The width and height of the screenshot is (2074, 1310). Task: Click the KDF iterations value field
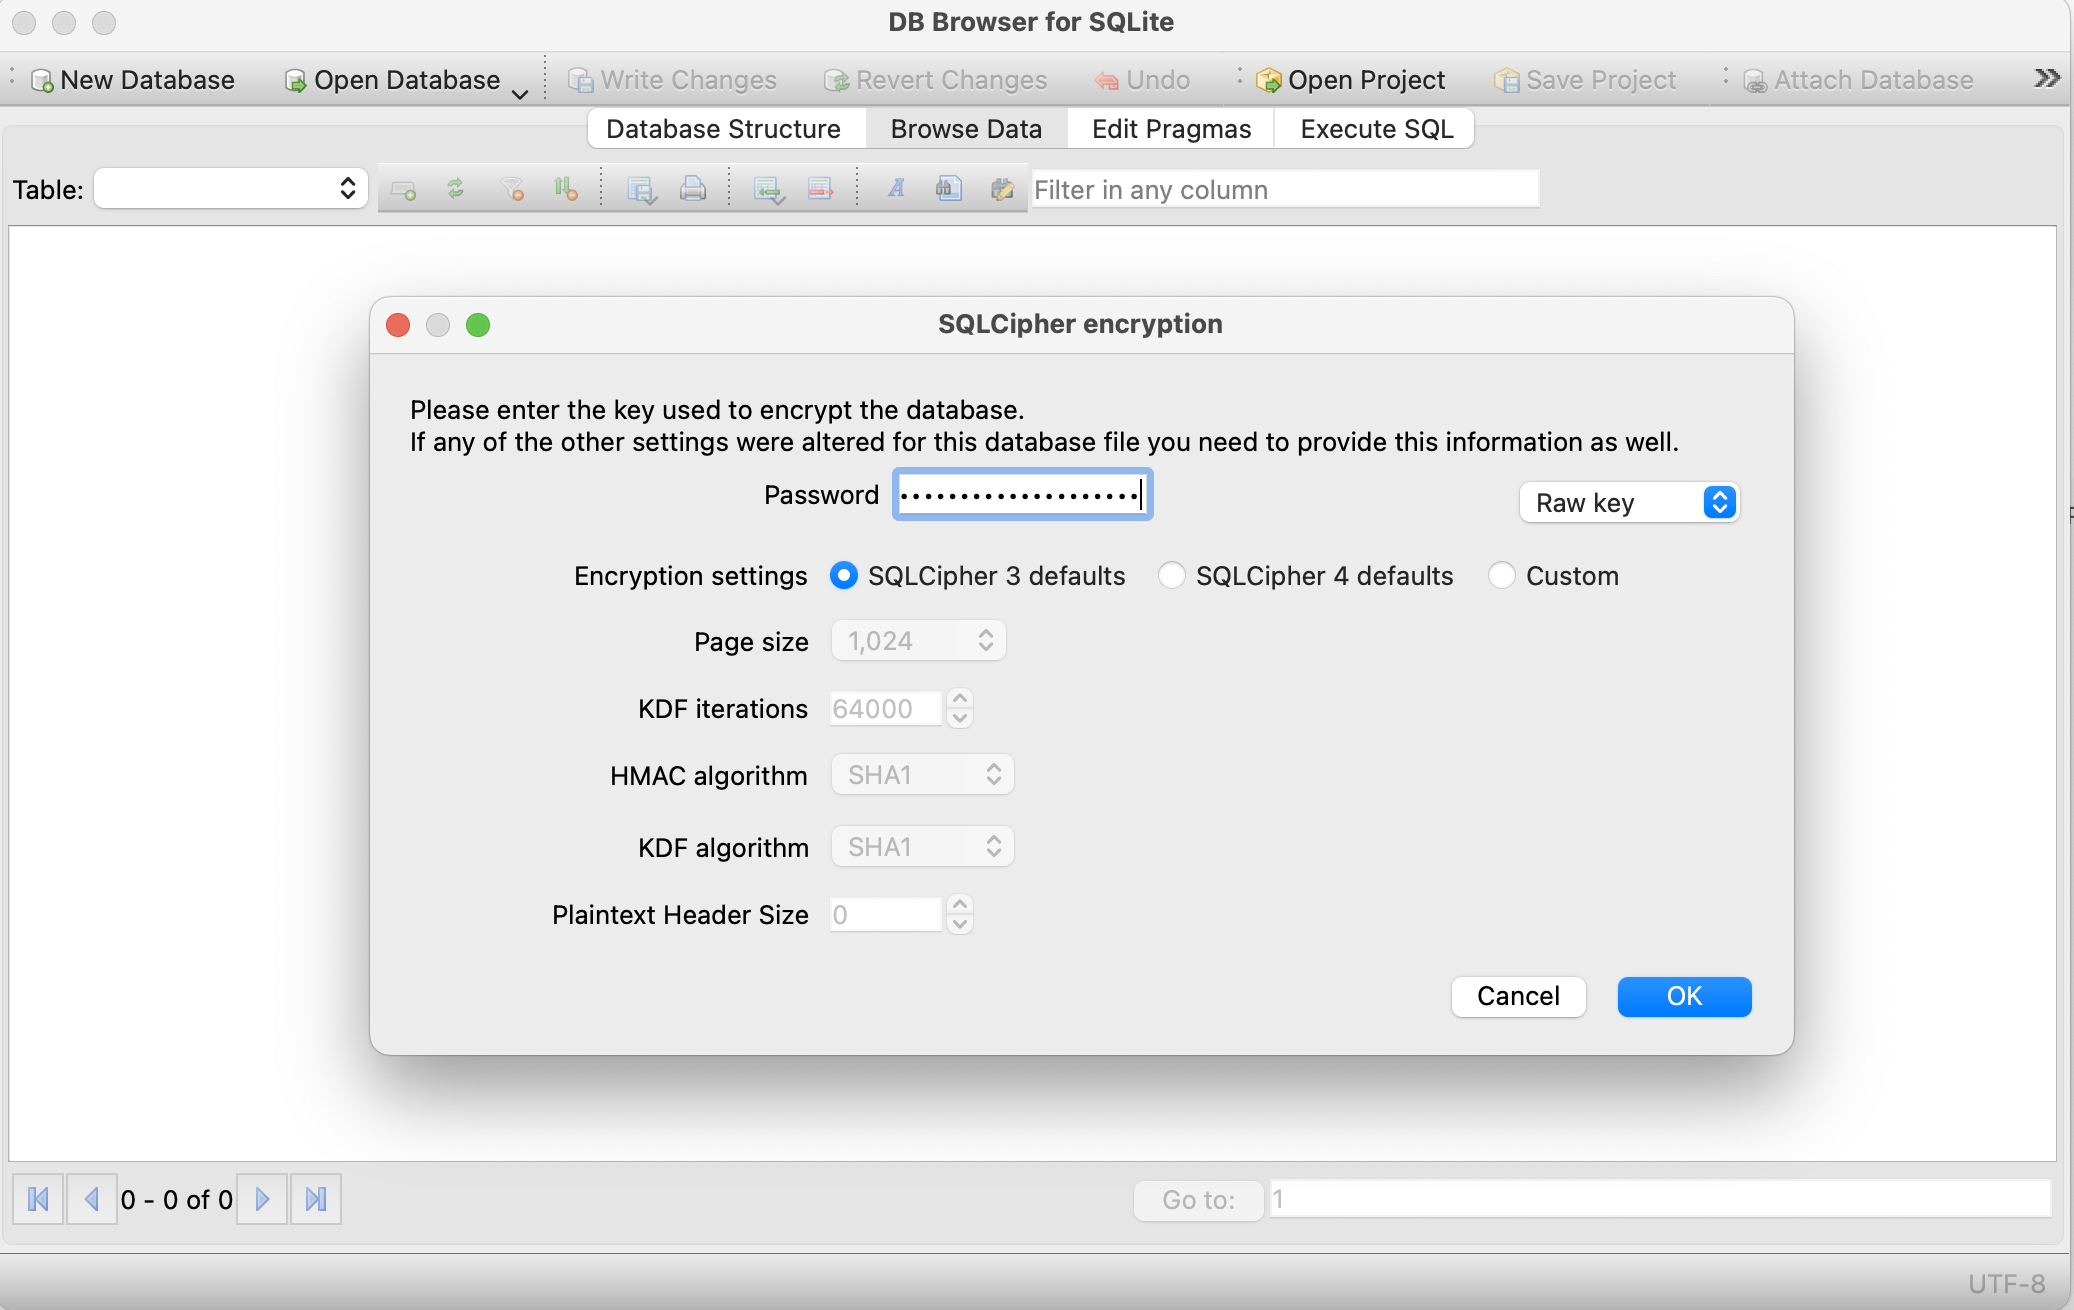886,709
